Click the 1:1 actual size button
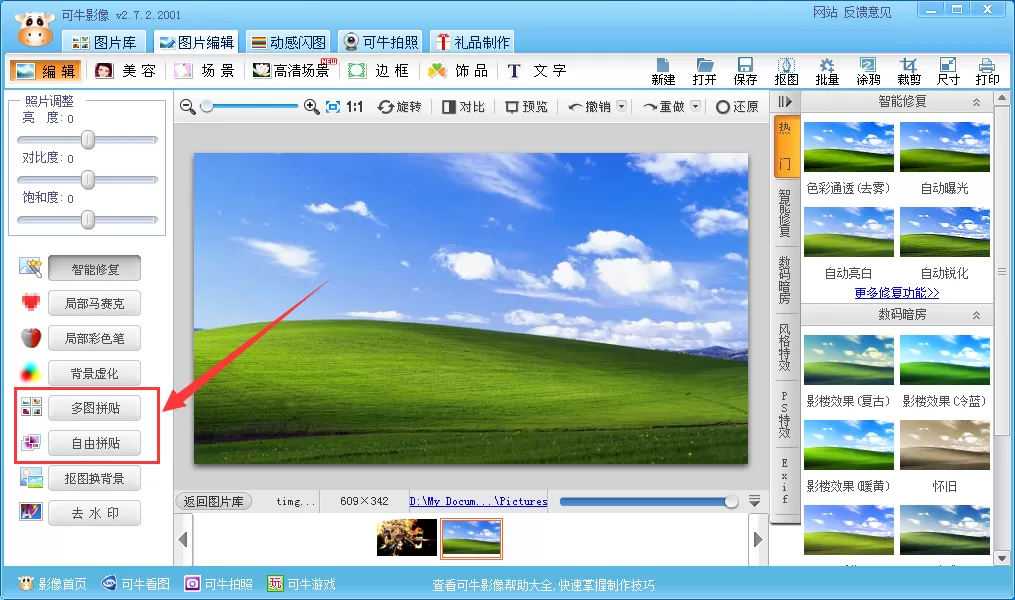 pos(354,107)
